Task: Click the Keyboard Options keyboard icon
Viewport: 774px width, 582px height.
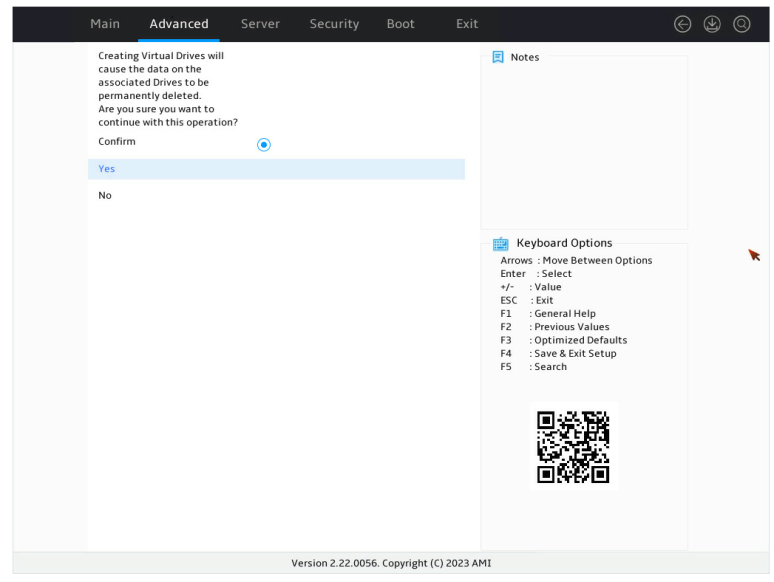Action: pyautogui.click(x=501, y=243)
